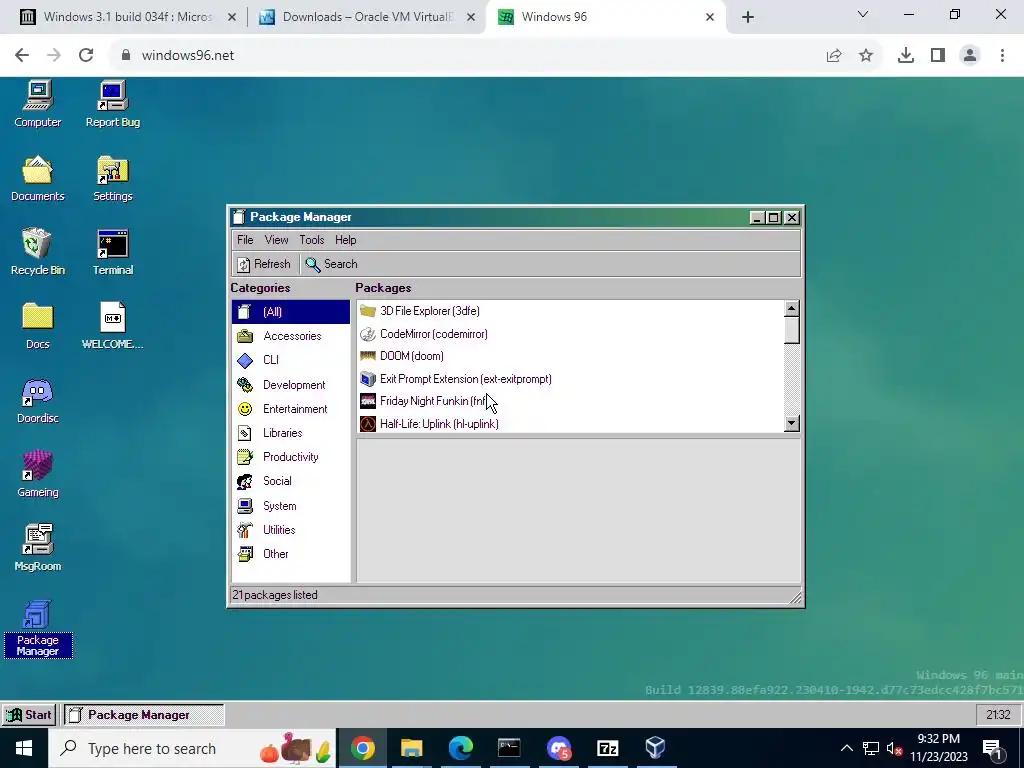Viewport: 1024px width, 768px height.
Task: Switch to the Downloads Oracle VM VirtualBox tab
Action: 366,17
